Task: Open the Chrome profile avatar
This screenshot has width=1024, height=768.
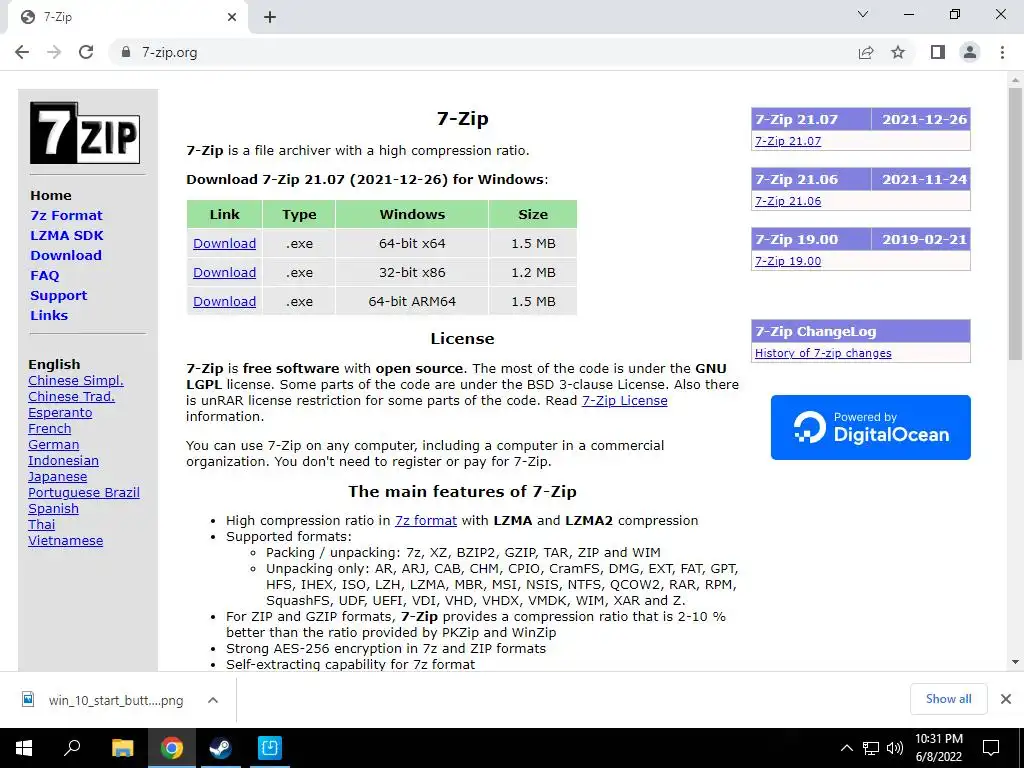Action: 970,52
